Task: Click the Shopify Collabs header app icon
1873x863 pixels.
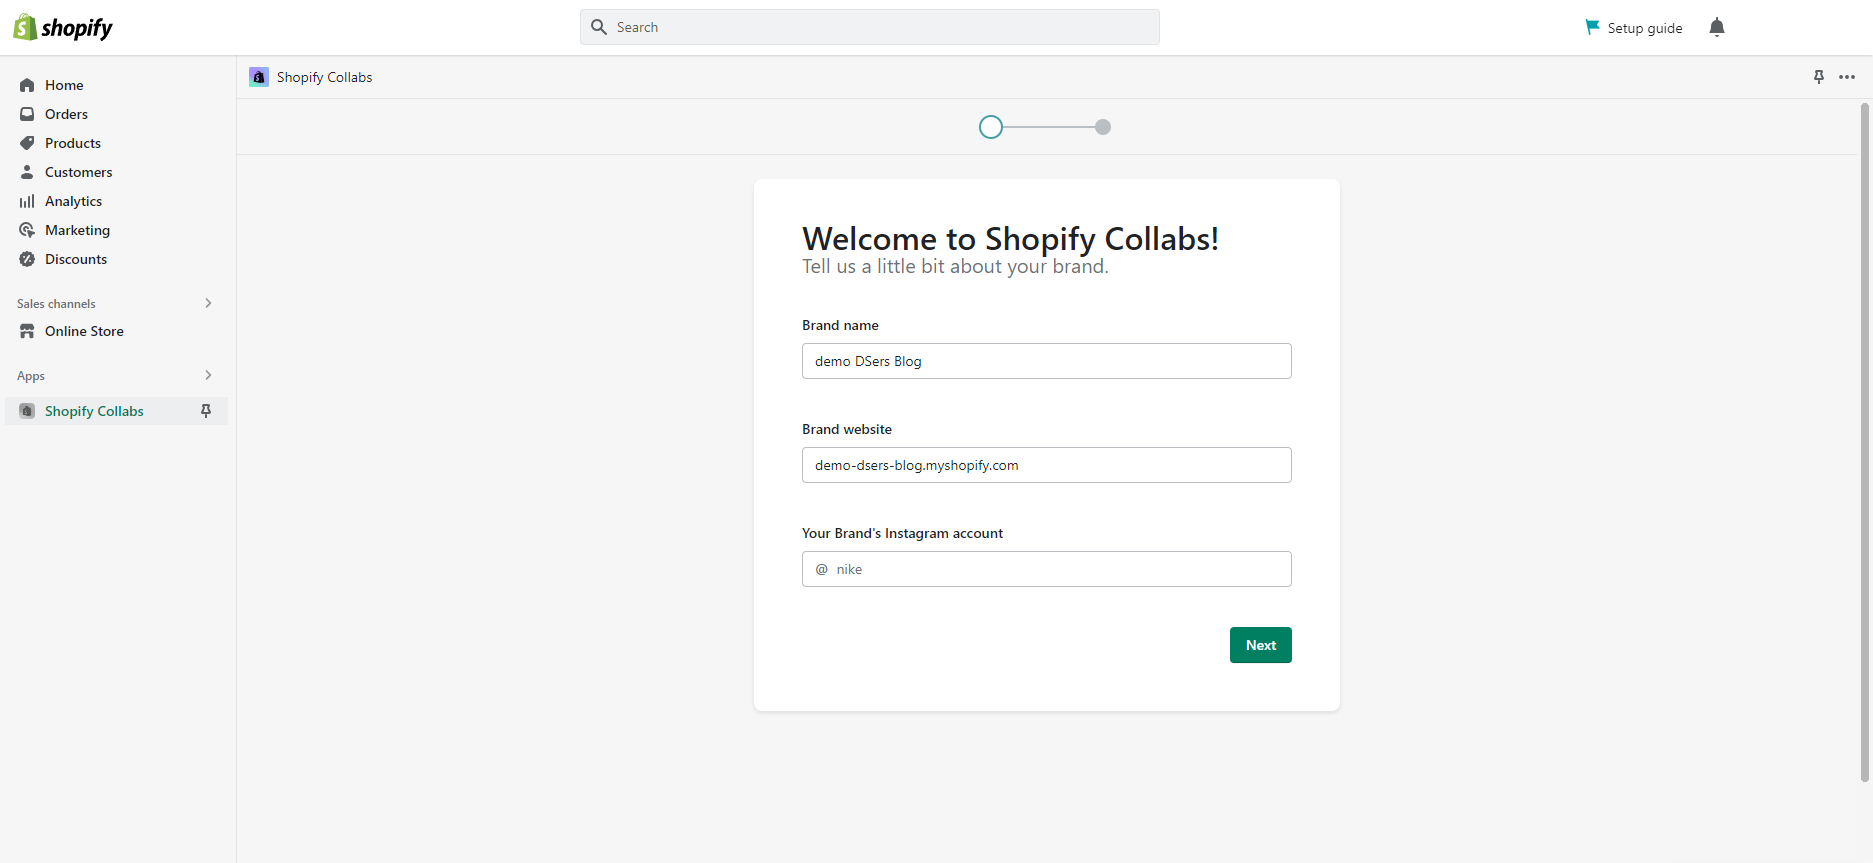Action: (259, 77)
